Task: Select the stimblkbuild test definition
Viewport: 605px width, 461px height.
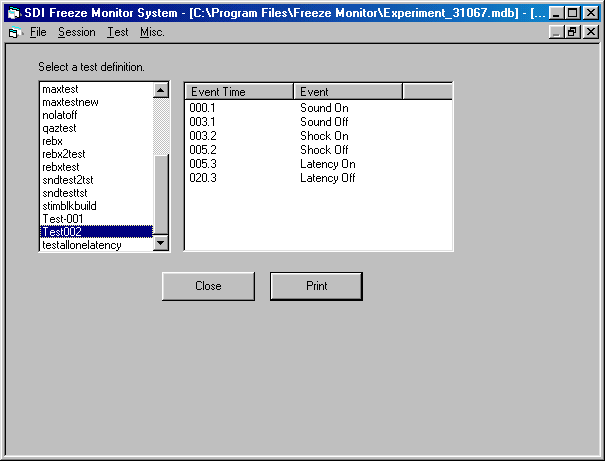Action: click(x=70, y=206)
